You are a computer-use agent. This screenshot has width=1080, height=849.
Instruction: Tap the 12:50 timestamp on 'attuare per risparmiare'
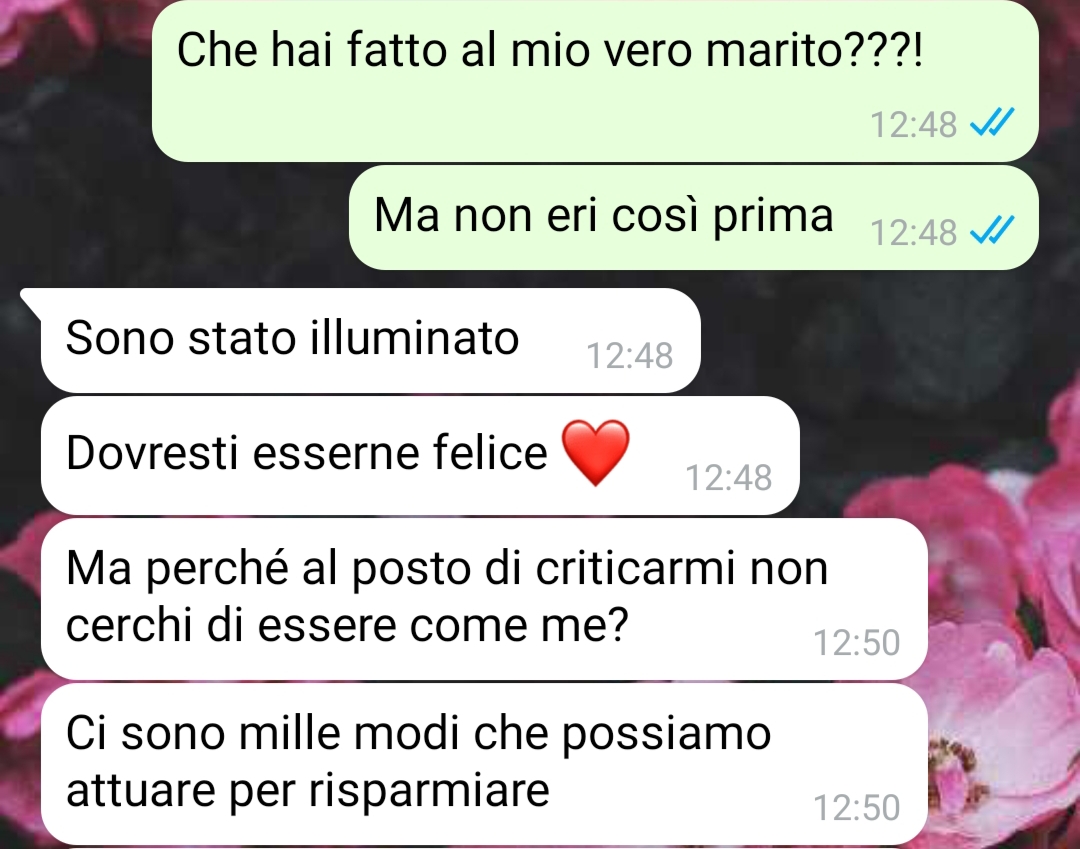tap(857, 808)
